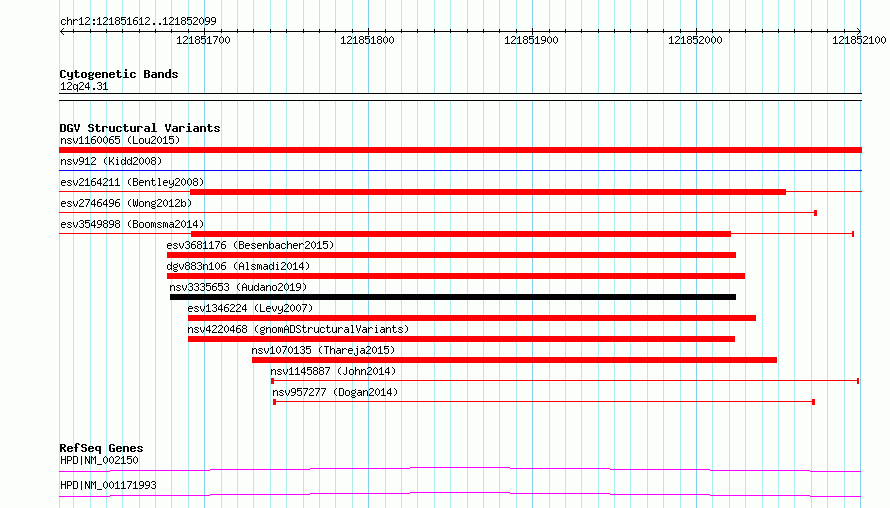
Task: Open esv2164211 (Bentley2008) variant label
Action: click(x=132, y=182)
